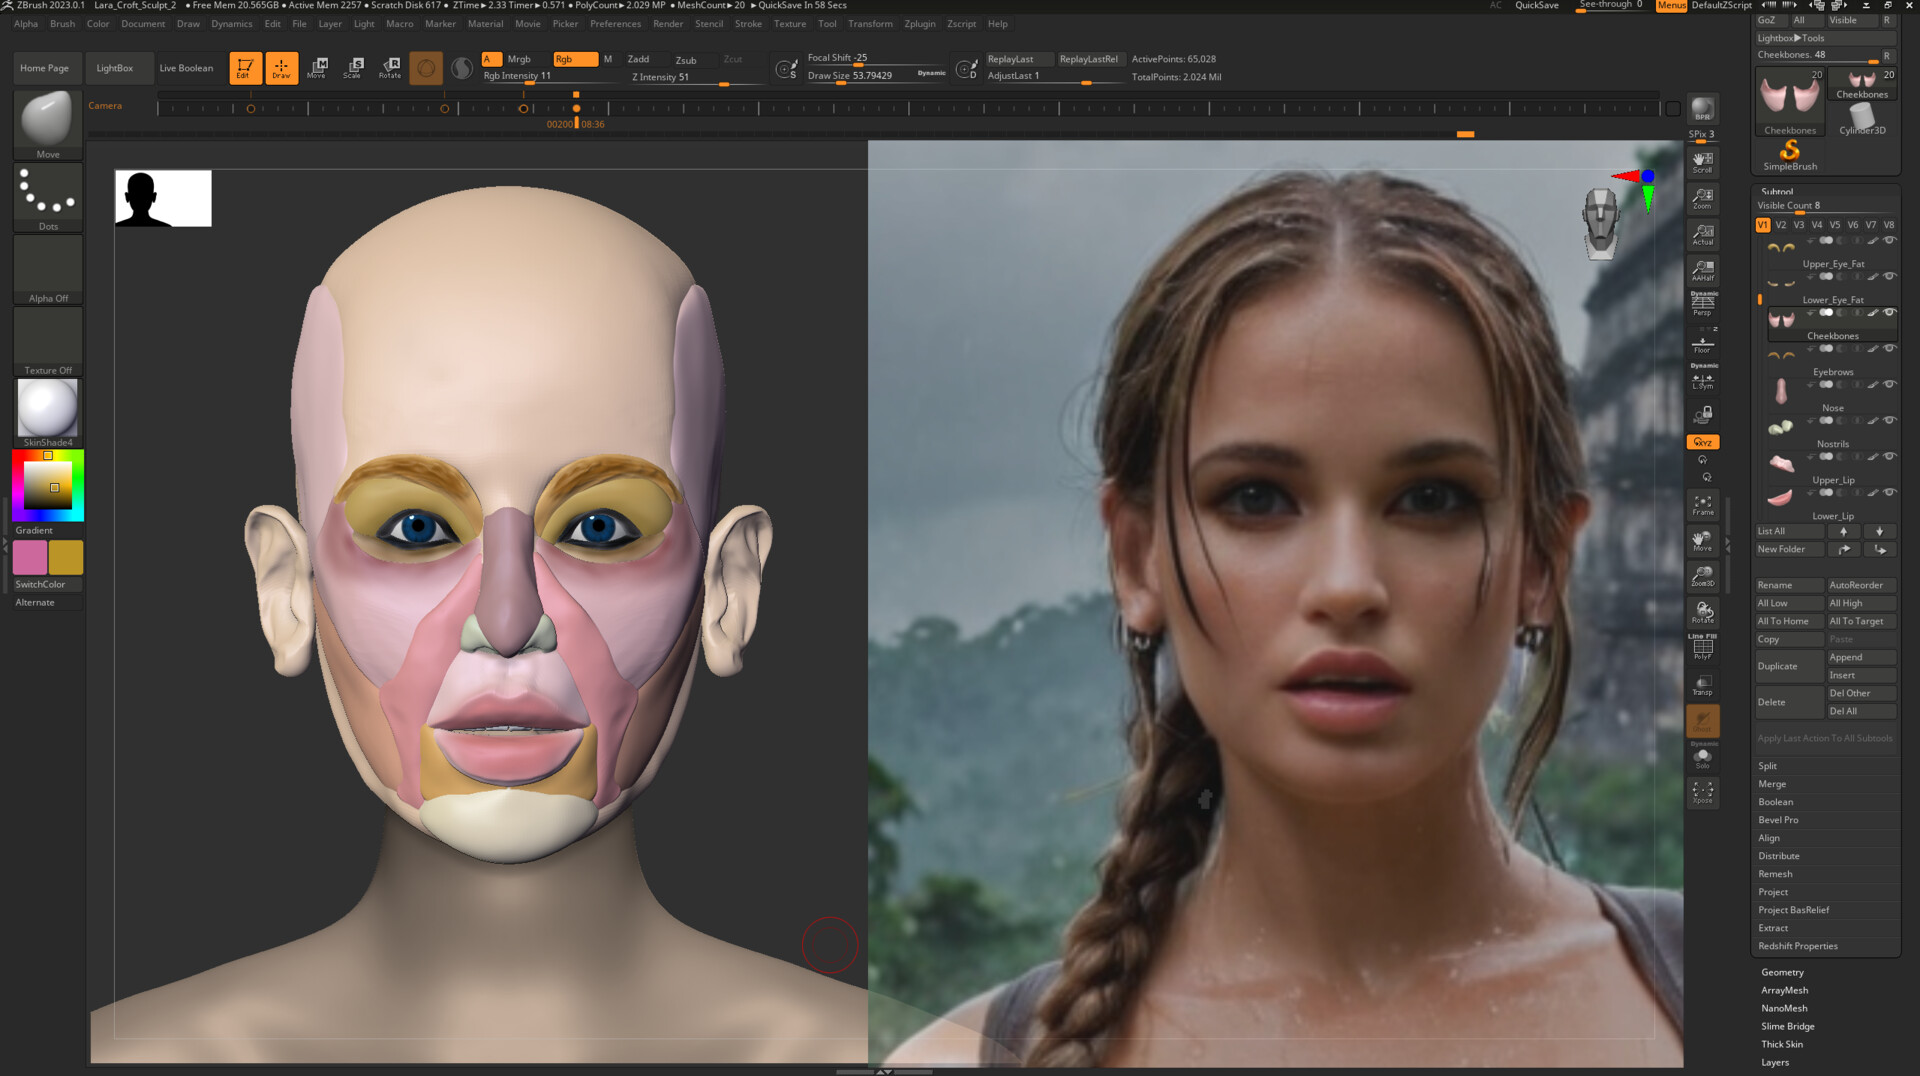1920x1076 pixels.
Task: Select the Scroll navigation tool
Action: tap(1703, 162)
